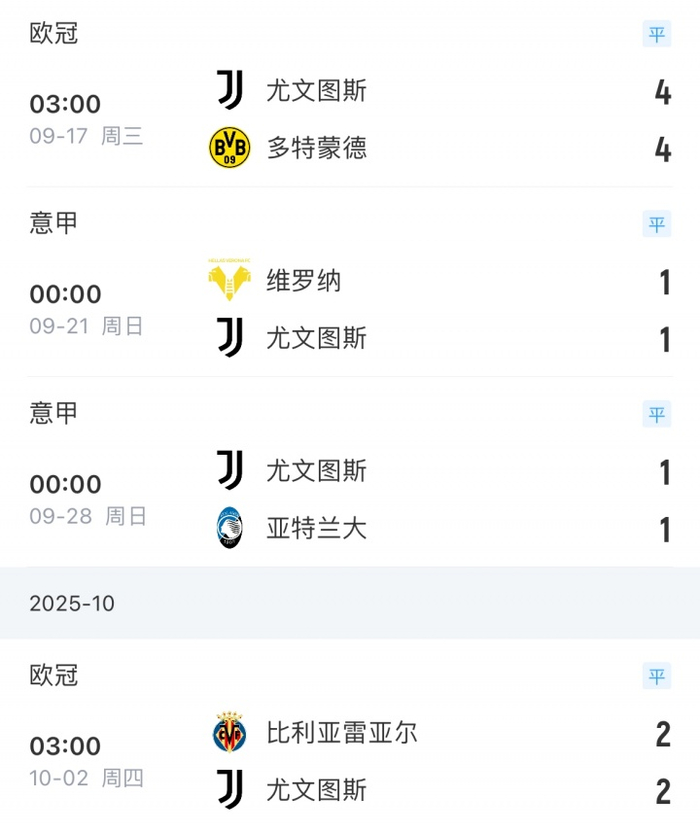
Task: Tap the 平 badge on the Verona match
Action: coord(656,224)
